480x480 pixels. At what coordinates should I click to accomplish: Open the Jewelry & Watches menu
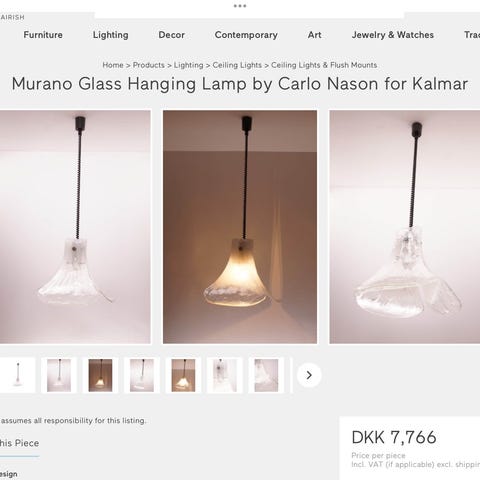point(393,35)
